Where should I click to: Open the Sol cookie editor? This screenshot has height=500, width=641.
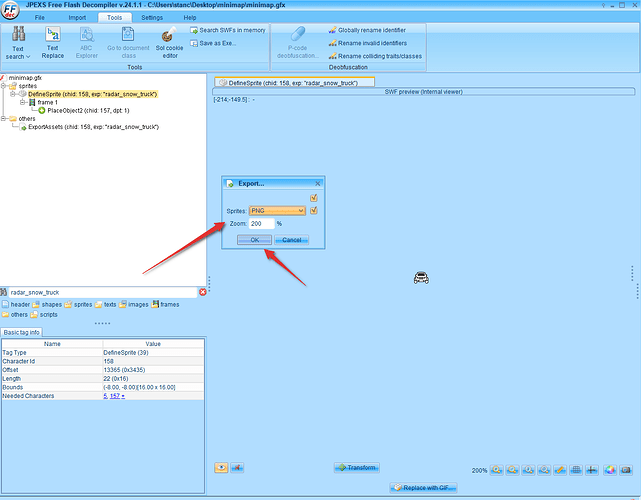pyautogui.click(x=167, y=42)
